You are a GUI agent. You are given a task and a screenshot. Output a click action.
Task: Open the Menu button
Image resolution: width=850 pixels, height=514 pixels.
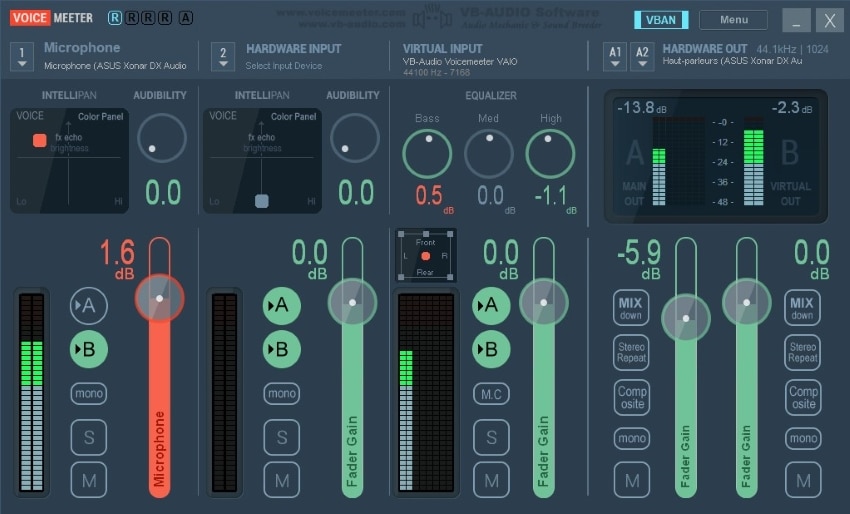[733, 20]
